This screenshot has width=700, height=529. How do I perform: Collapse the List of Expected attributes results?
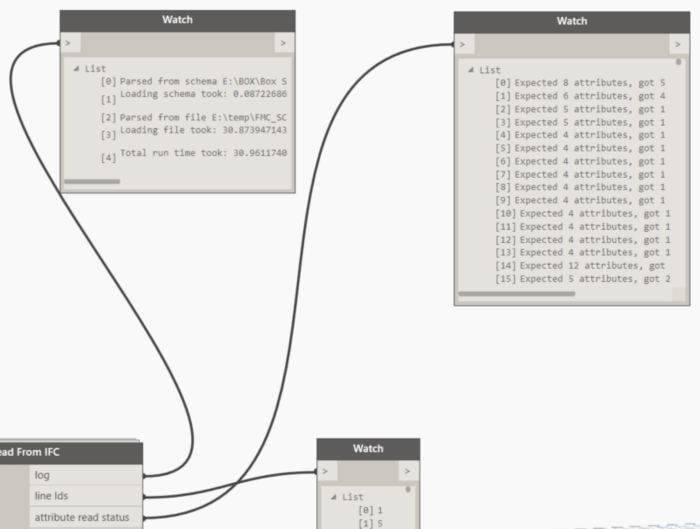(x=471, y=71)
